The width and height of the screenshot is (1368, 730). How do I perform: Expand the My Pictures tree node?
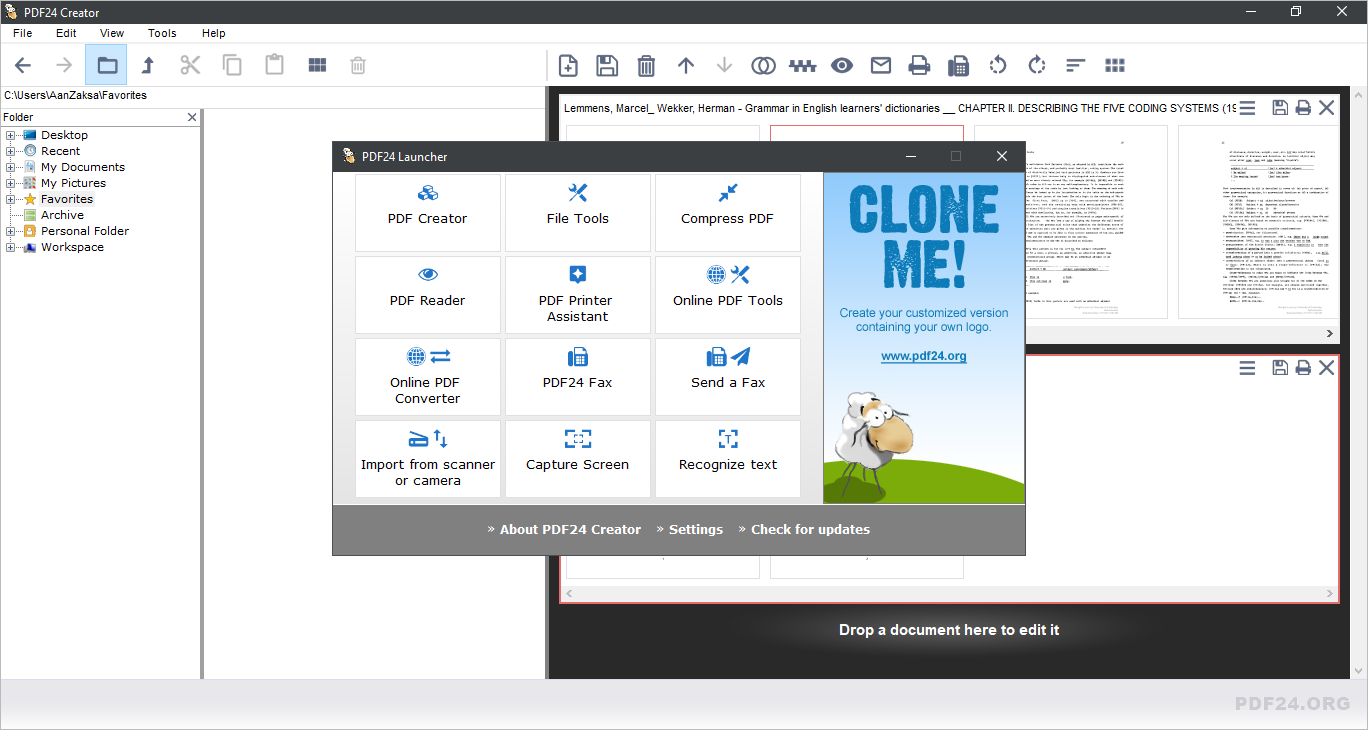click(x=11, y=183)
